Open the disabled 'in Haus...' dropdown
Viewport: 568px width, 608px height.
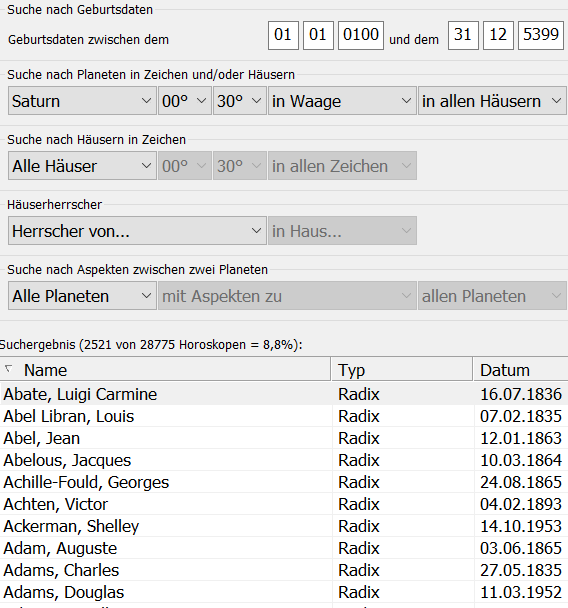342,231
